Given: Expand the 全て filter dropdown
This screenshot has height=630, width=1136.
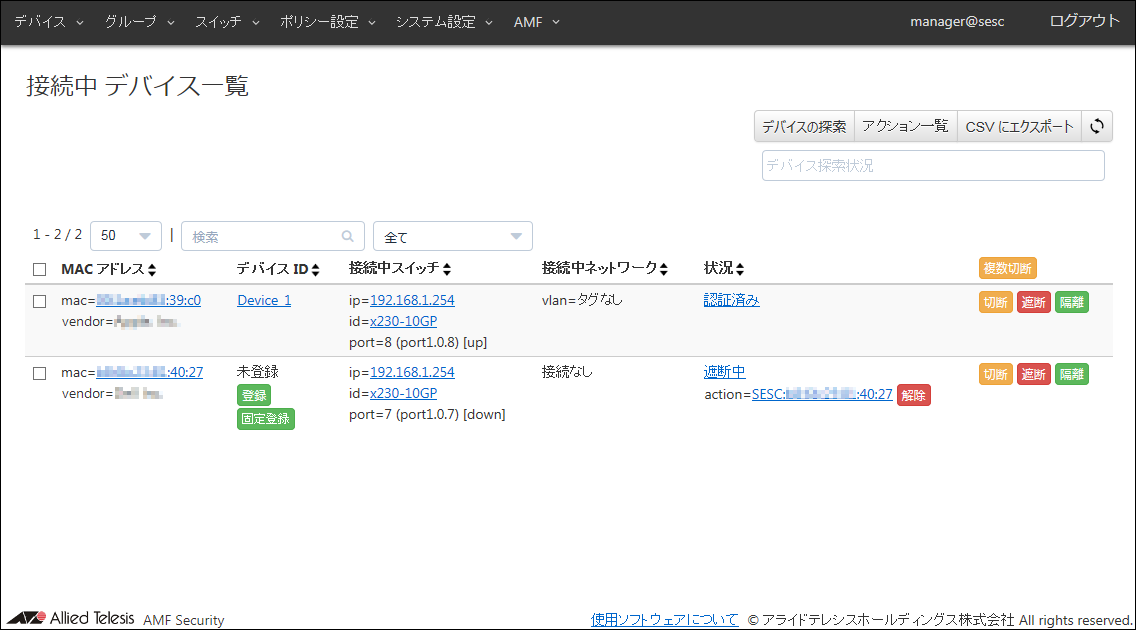Looking at the screenshot, I should coord(452,237).
